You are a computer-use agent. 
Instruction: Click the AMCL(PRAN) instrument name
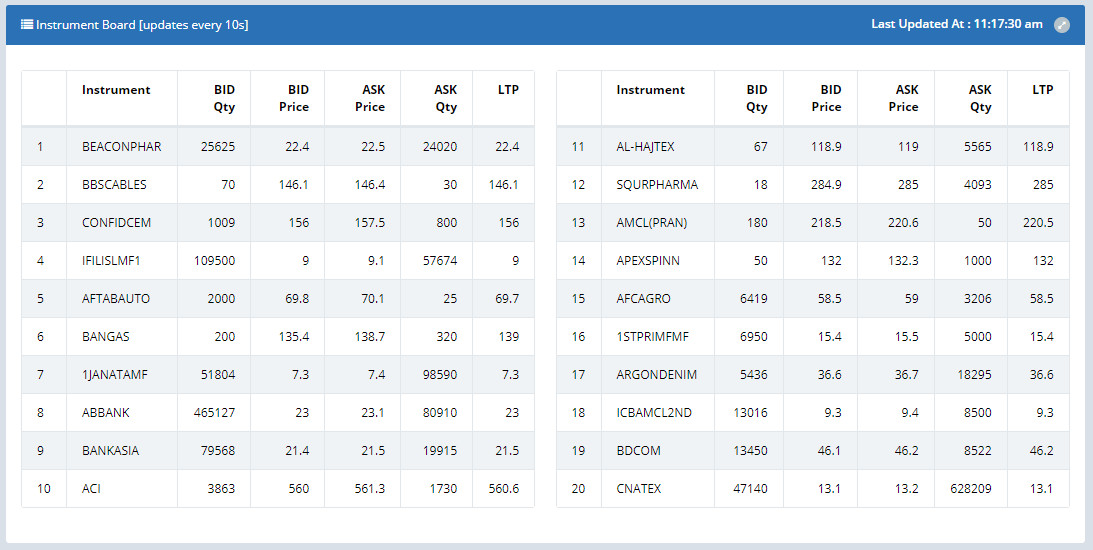pos(651,223)
